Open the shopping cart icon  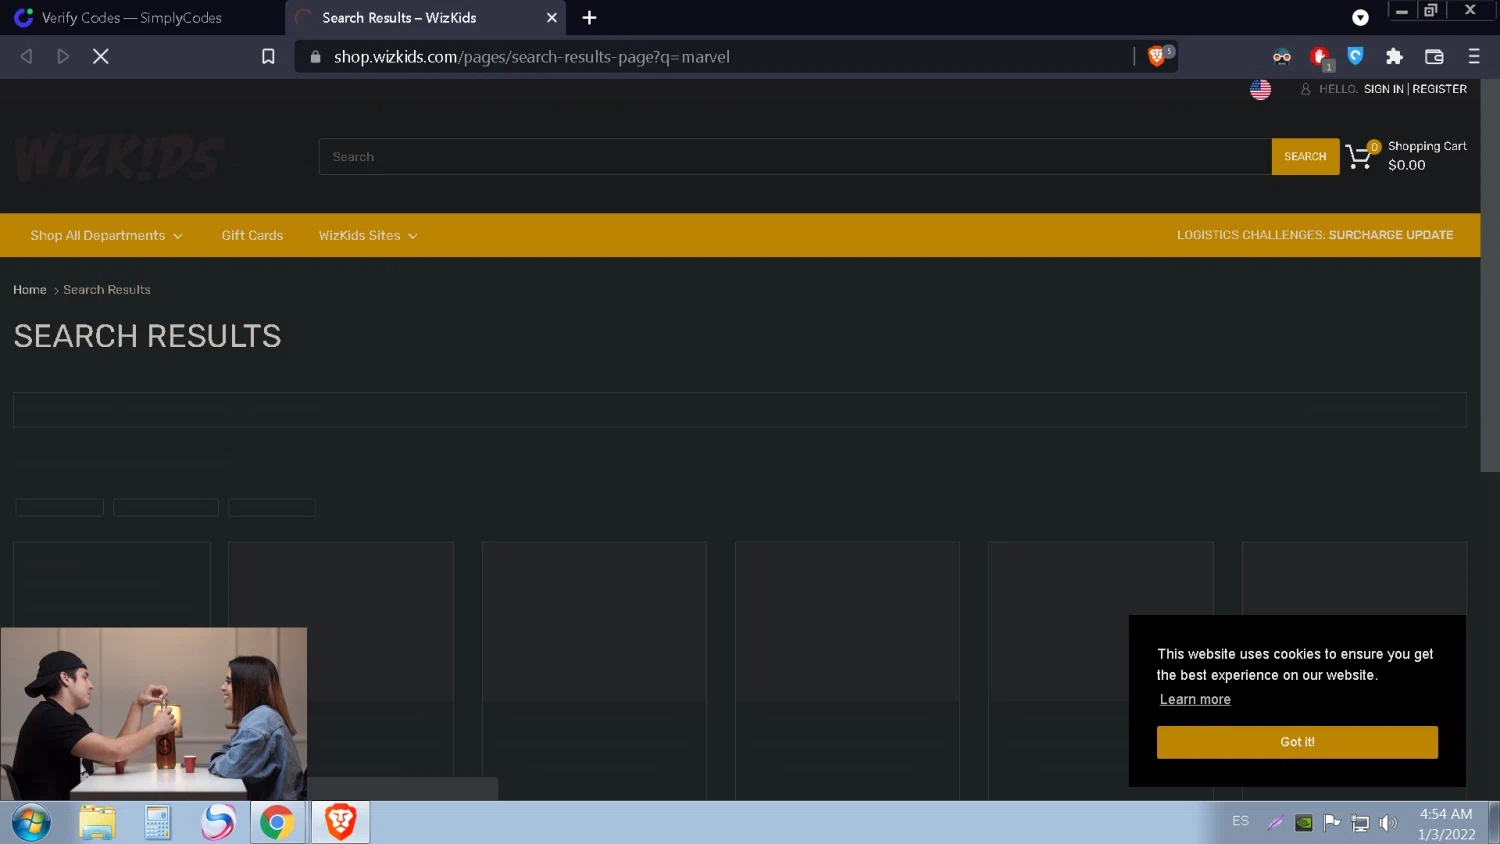point(1362,155)
